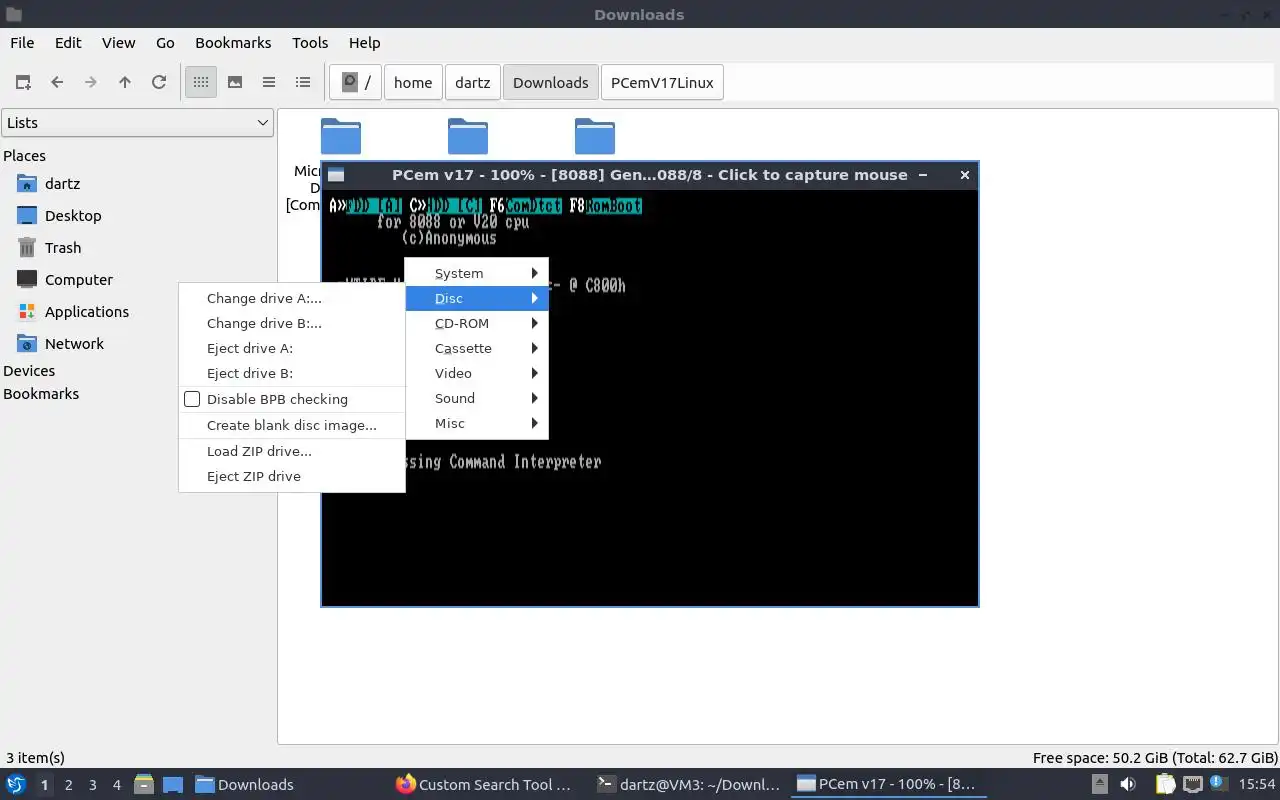Open the third folder in Downloads
The image size is (1280, 800).
pyautogui.click(x=595, y=137)
